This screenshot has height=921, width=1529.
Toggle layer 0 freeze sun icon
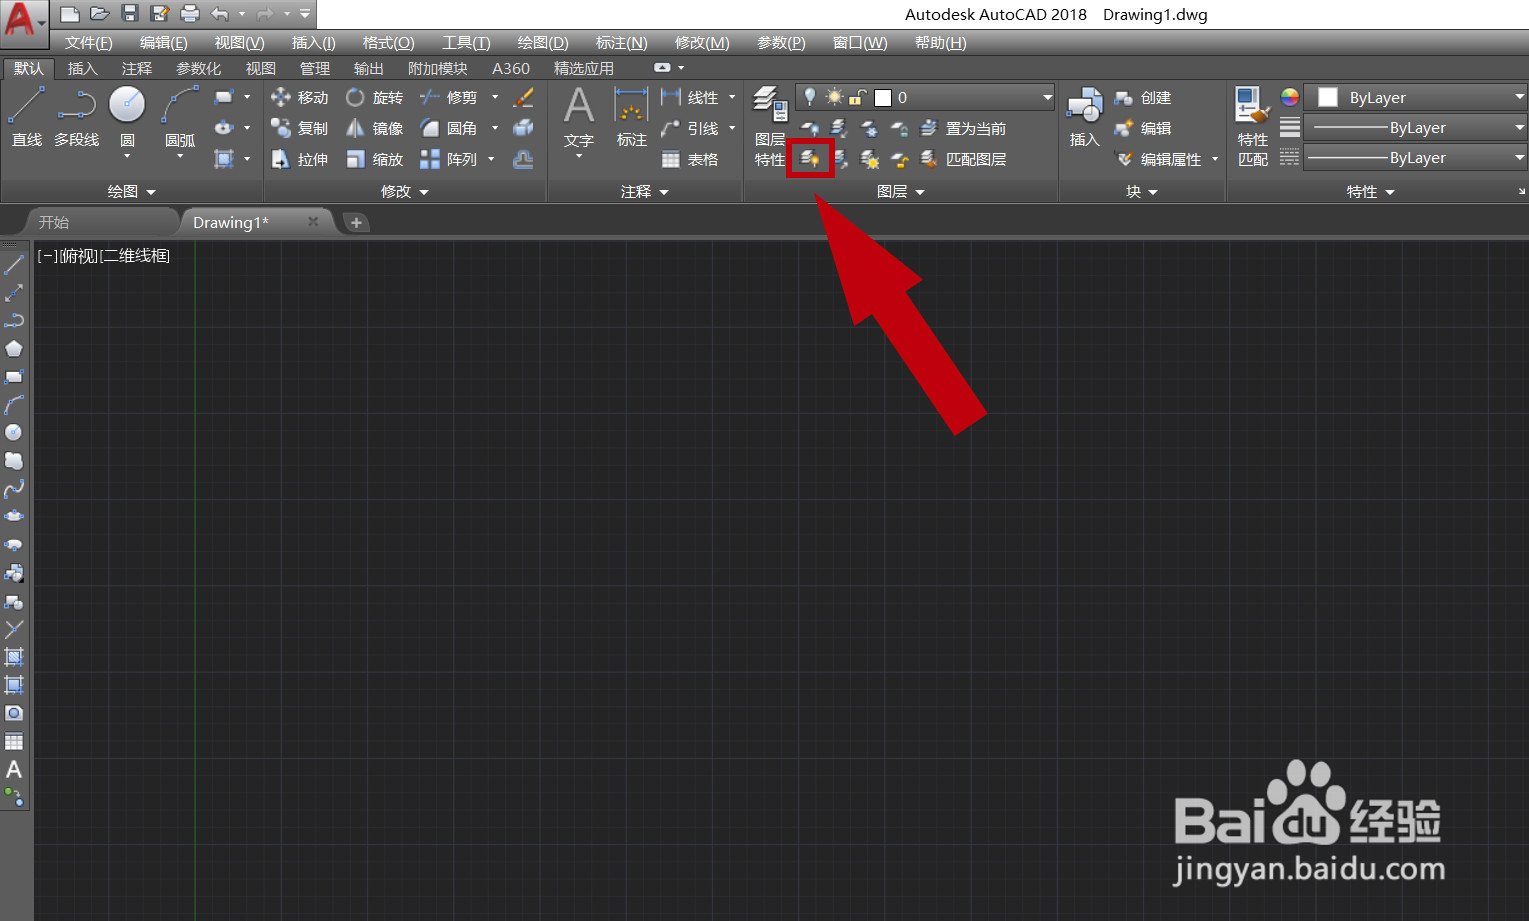(834, 97)
